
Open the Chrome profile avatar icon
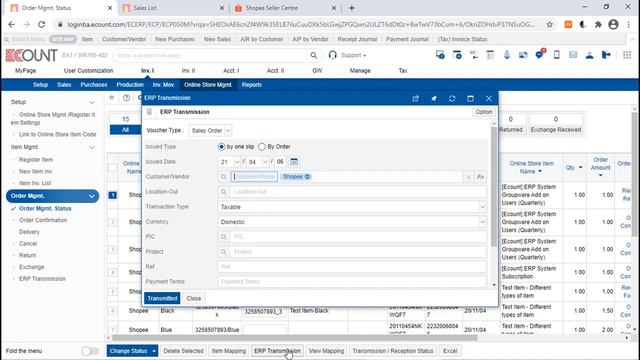click(613, 24)
